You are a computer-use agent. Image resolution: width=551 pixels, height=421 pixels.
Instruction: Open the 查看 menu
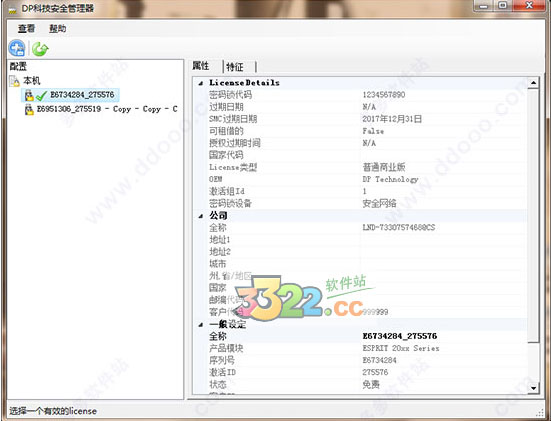(x=27, y=28)
